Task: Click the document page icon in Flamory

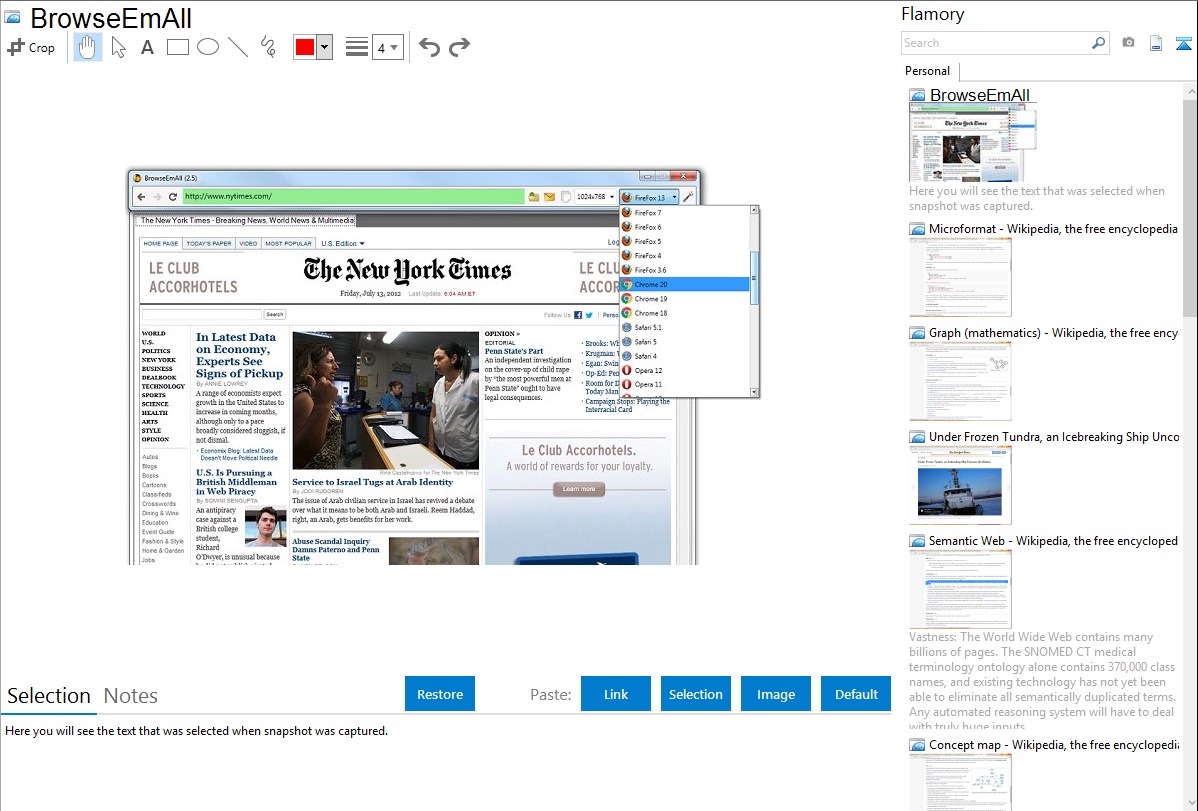Action: (1156, 44)
